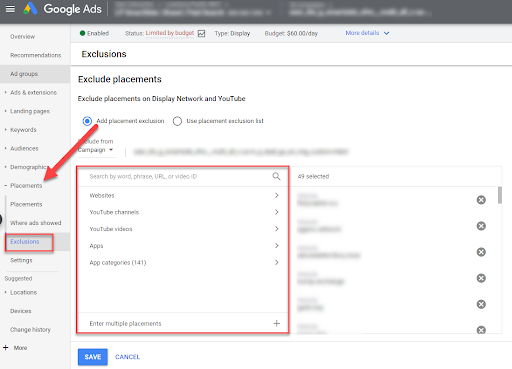This screenshot has height=369, width=512.
Task: Remove the first selected placement
Action: tap(481, 200)
